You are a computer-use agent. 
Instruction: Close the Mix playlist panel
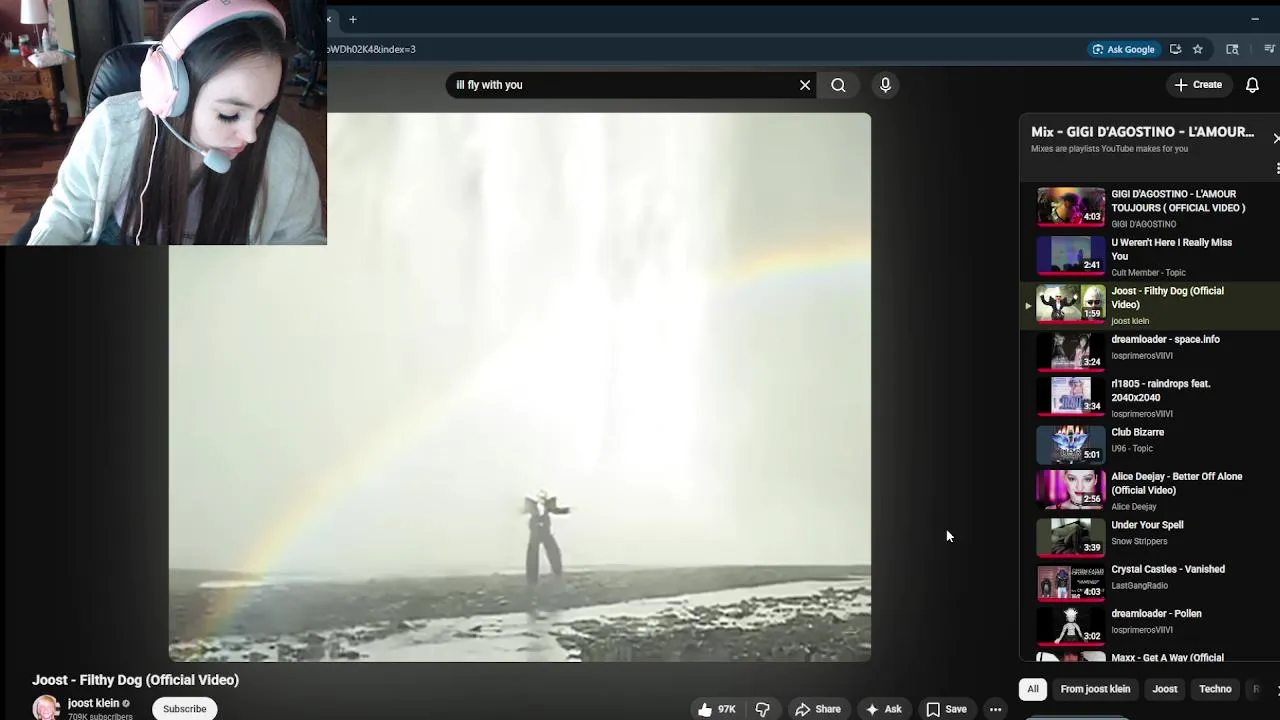coord(1275,138)
